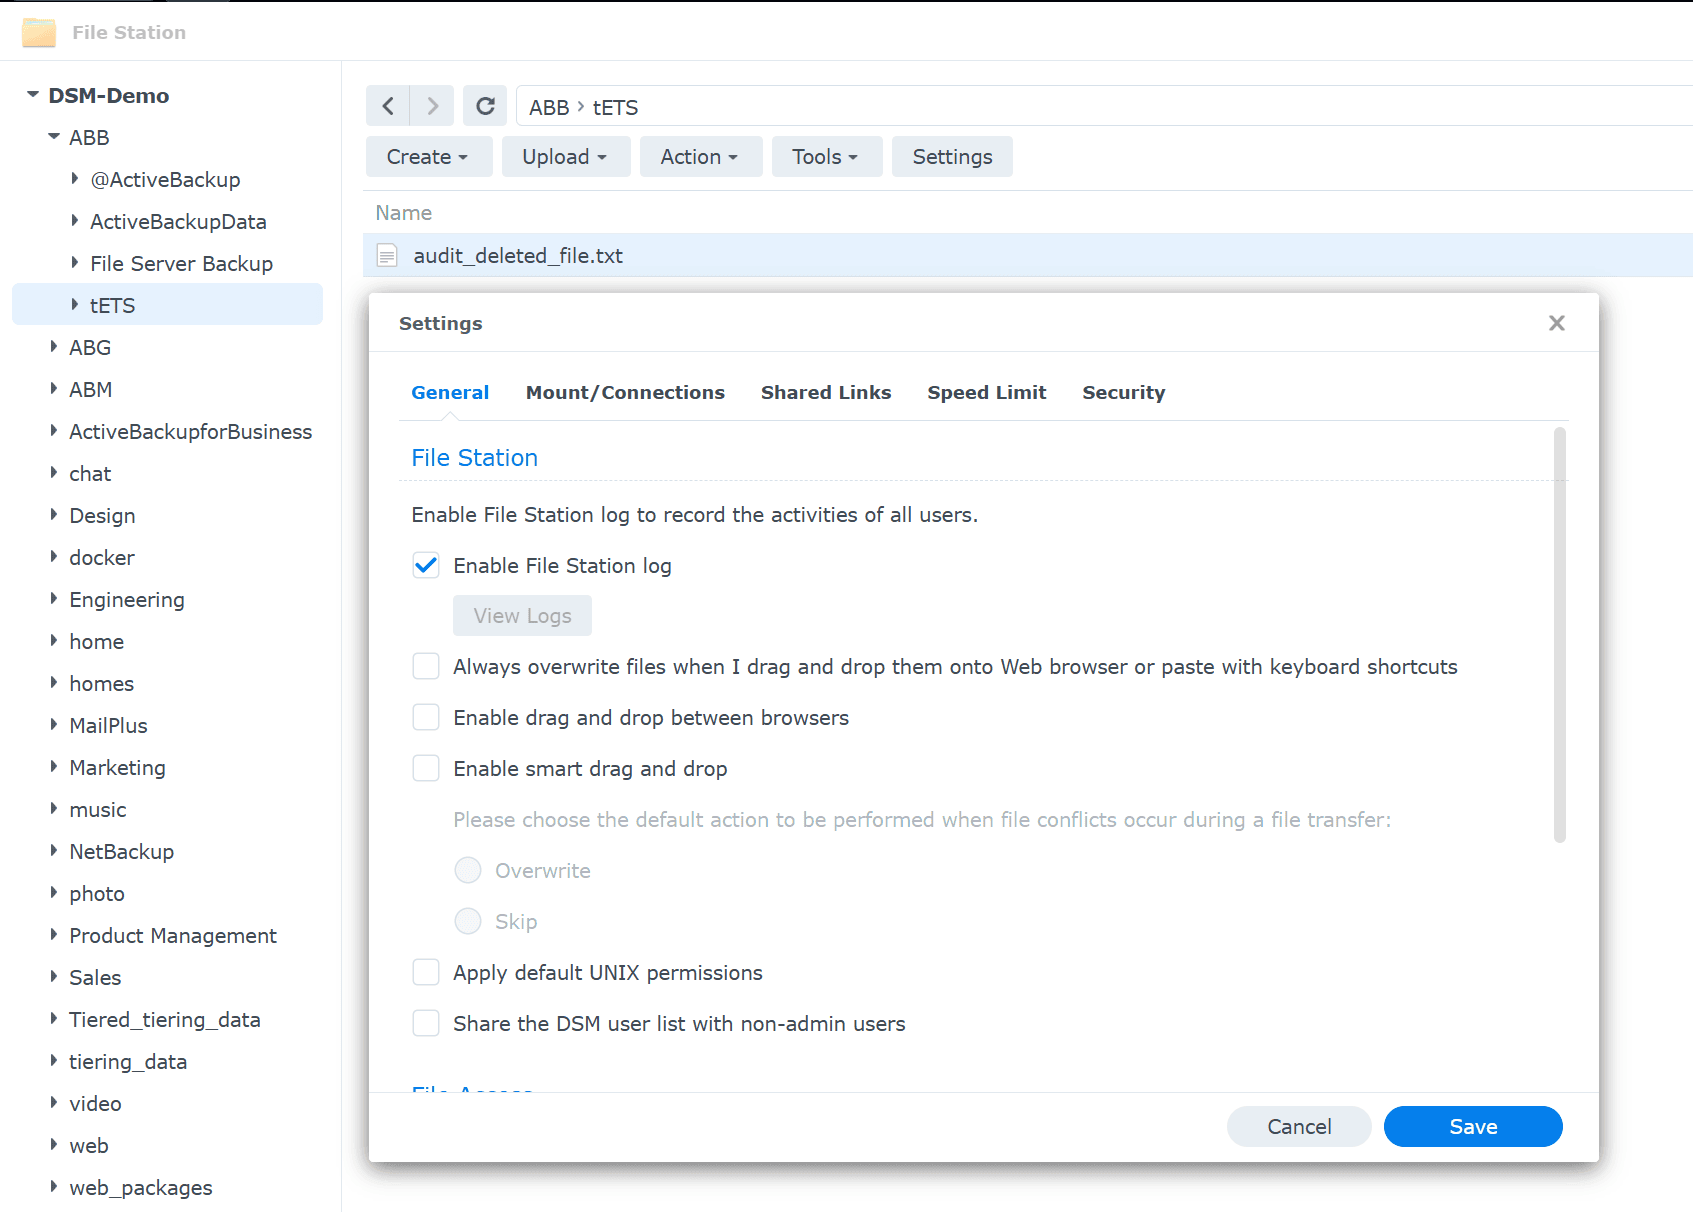This screenshot has height=1212, width=1693.
Task: Collapse the ABB folder arrow
Action: point(54,137)
